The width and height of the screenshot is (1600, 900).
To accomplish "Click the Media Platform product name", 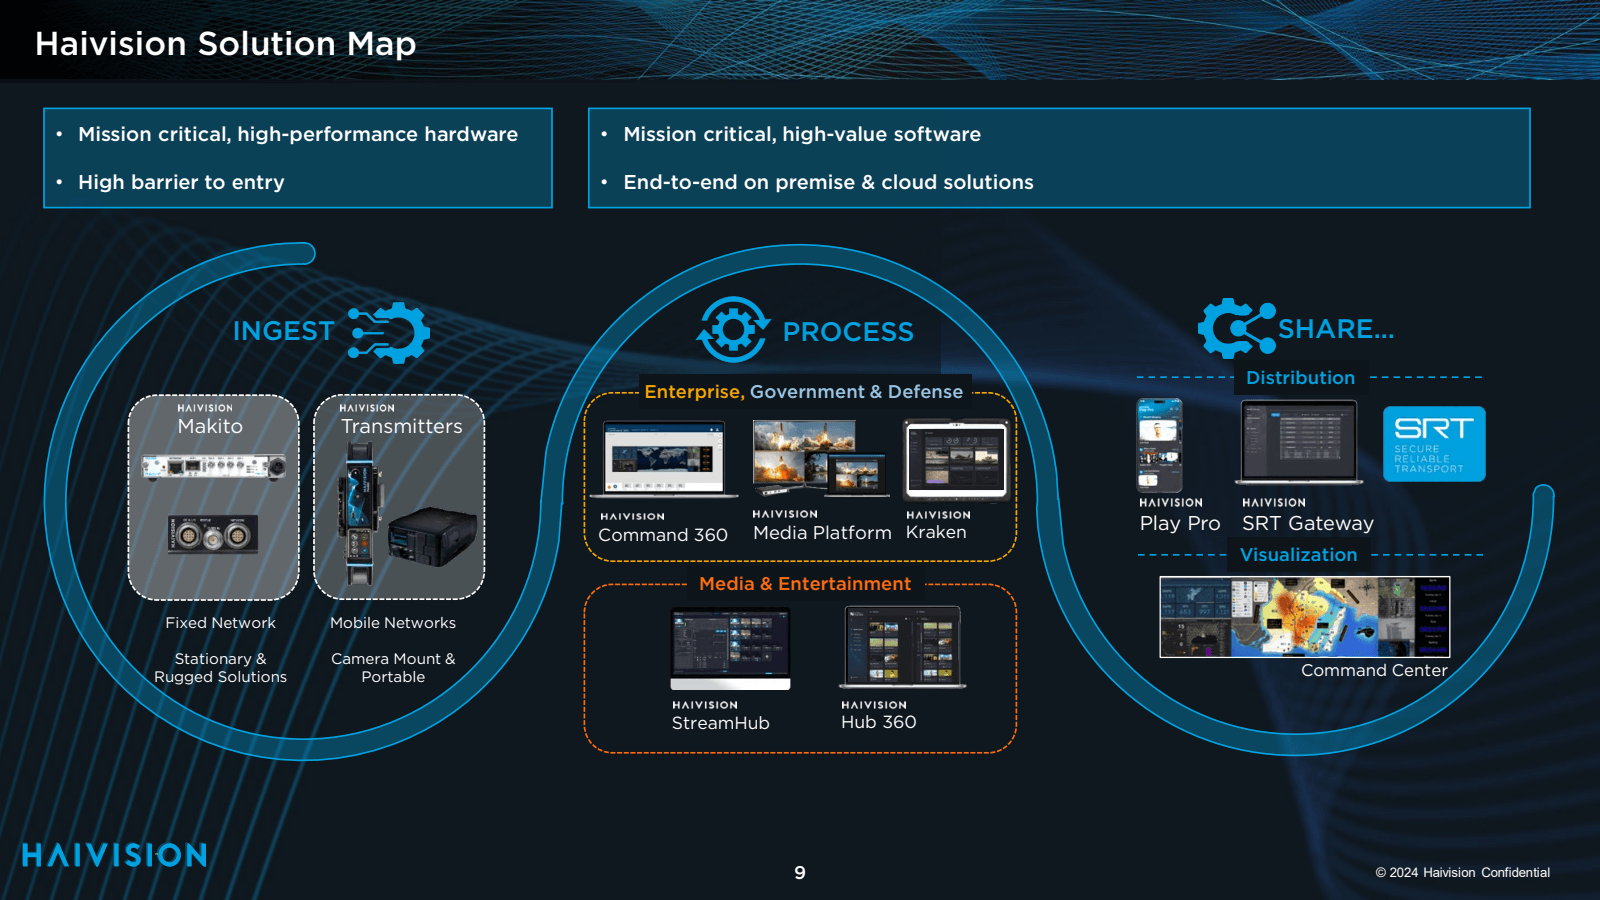I will [822, 533].
